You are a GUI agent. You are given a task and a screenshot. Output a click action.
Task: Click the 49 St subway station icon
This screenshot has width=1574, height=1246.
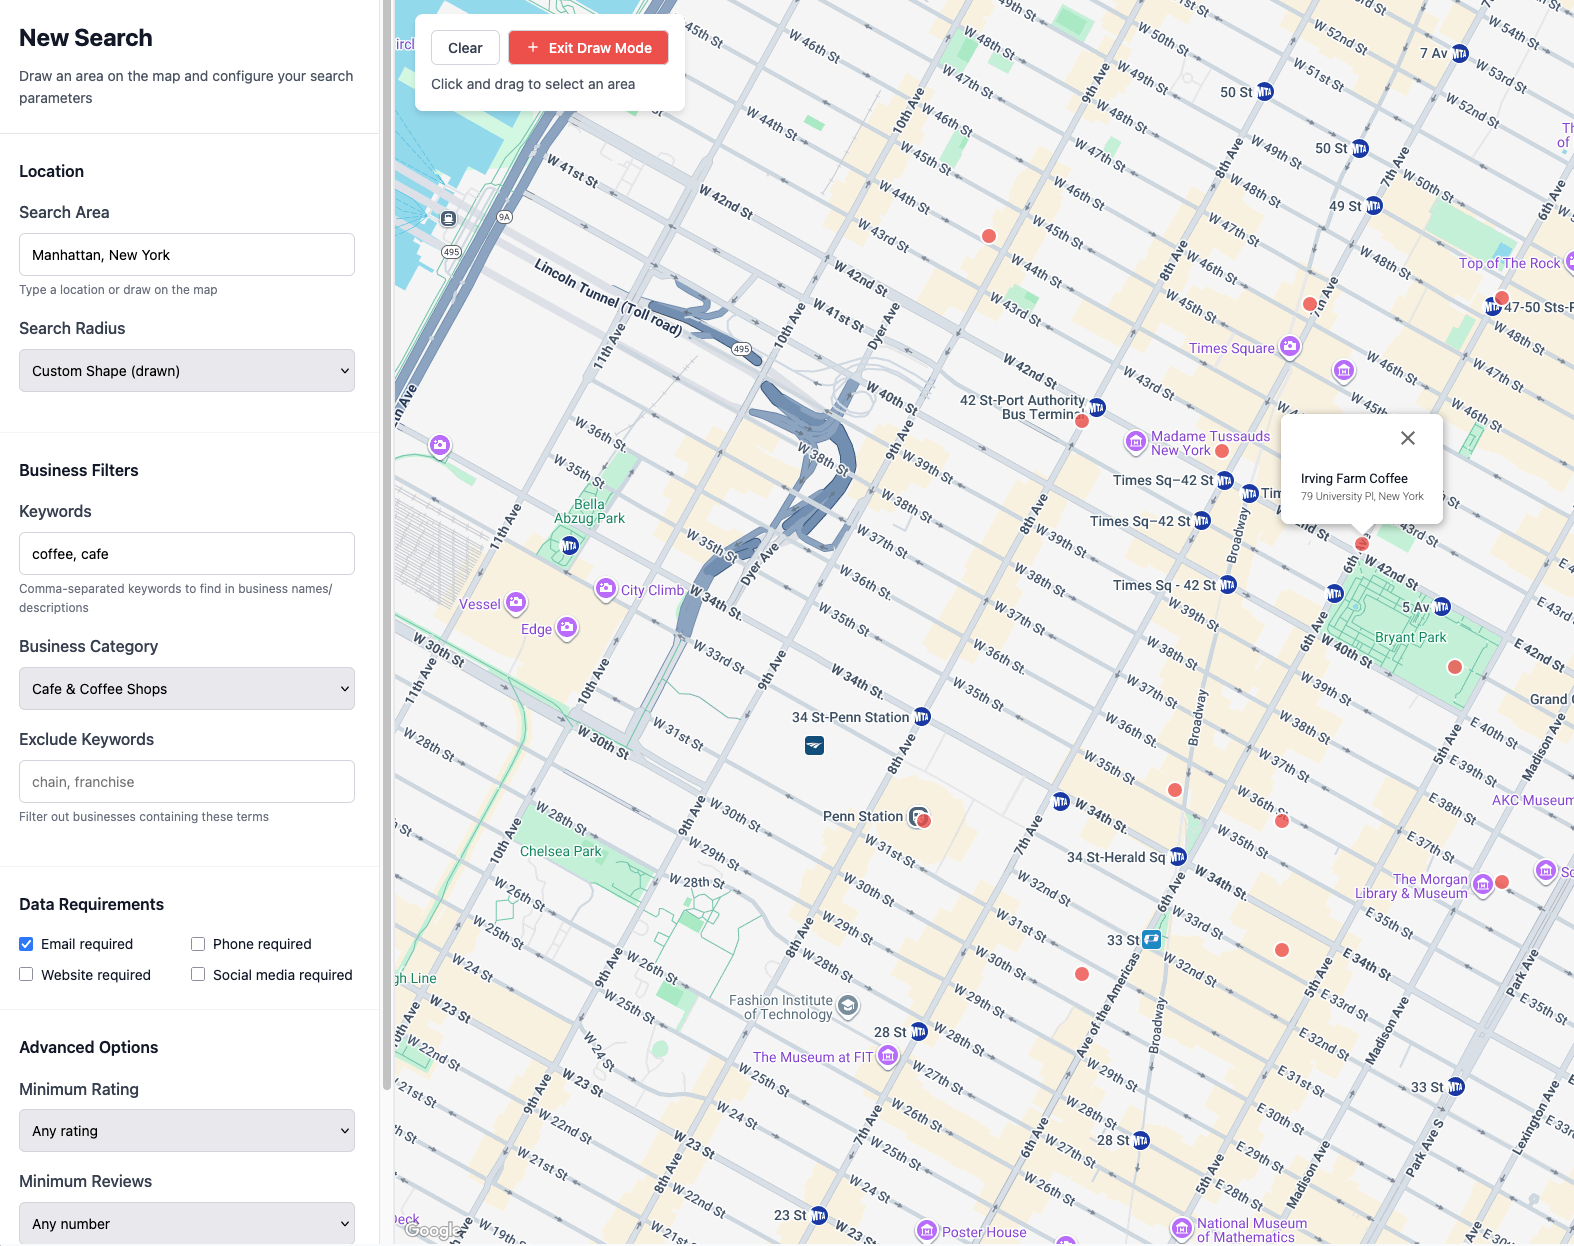1374,206
